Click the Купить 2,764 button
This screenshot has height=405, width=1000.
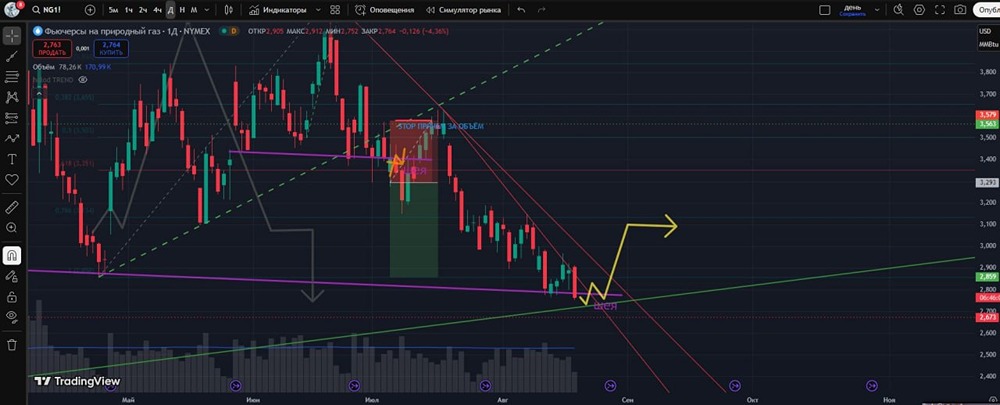(x=110, y=48)
